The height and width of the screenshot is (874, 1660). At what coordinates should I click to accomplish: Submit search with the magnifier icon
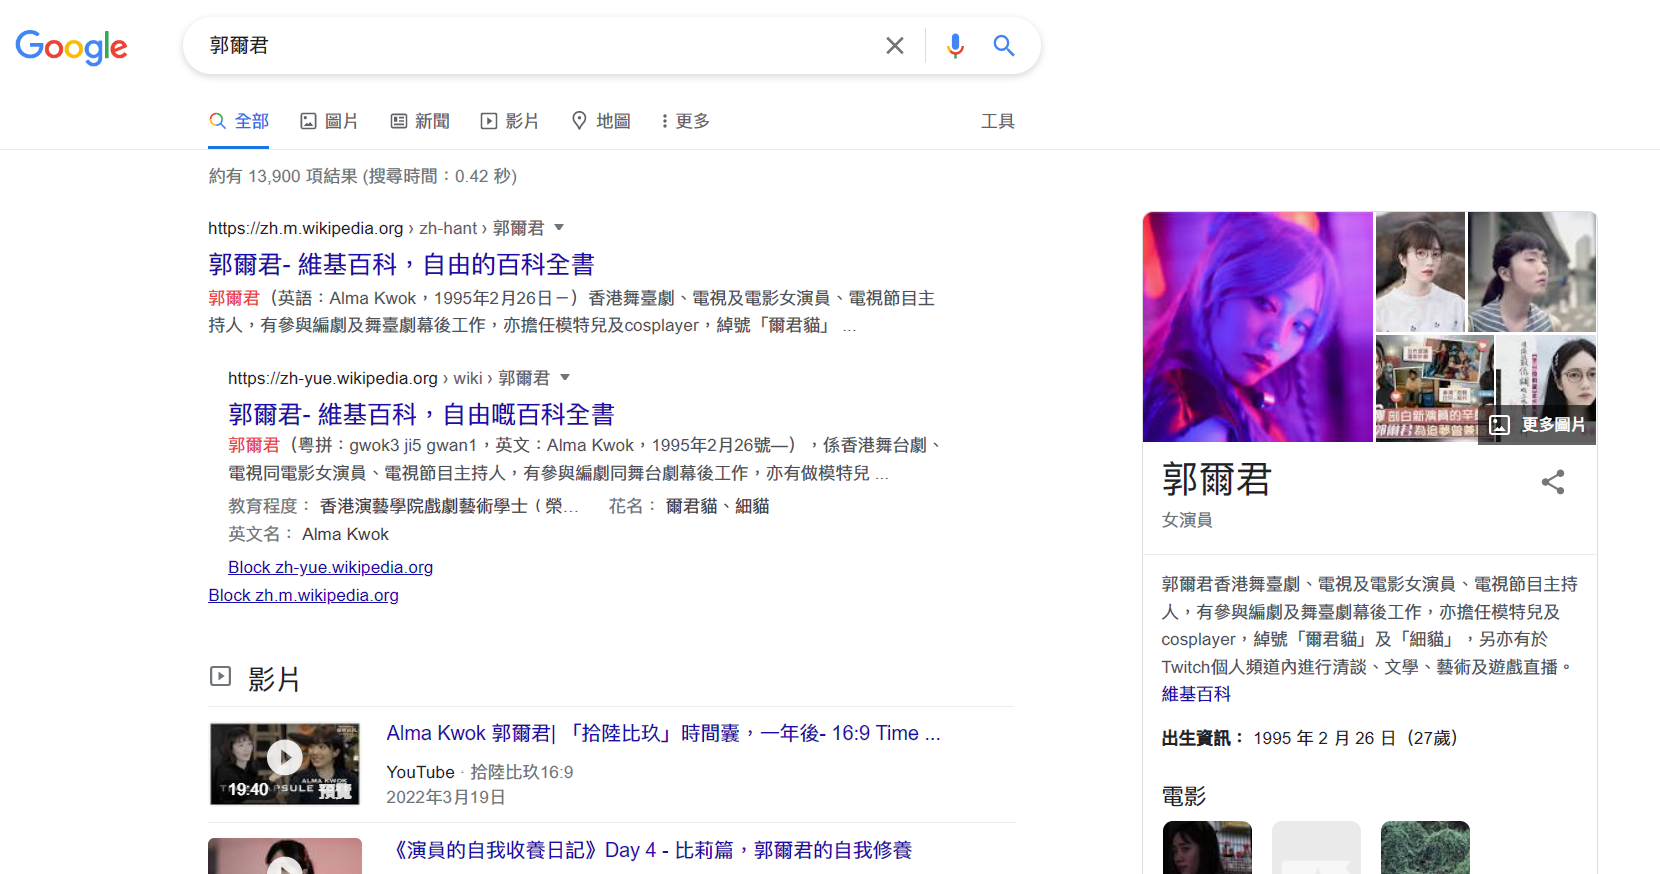pyautogui.click(x=1004, y=46)
